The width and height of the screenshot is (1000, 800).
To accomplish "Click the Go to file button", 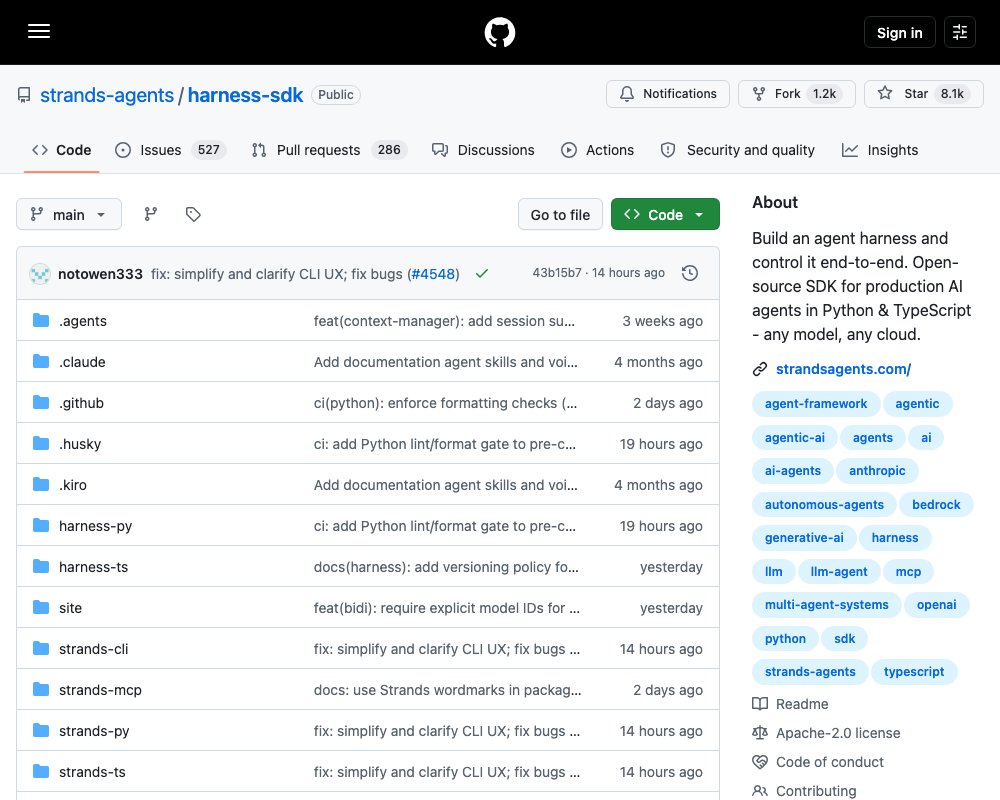I will [560, 215].
